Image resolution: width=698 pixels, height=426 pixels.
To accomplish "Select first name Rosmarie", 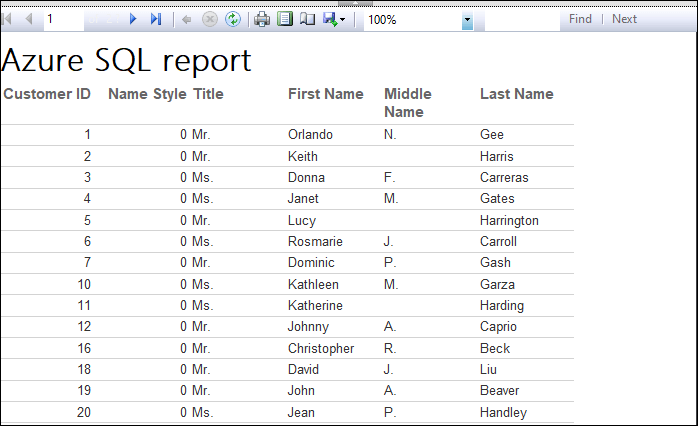I will click(315, 241).
